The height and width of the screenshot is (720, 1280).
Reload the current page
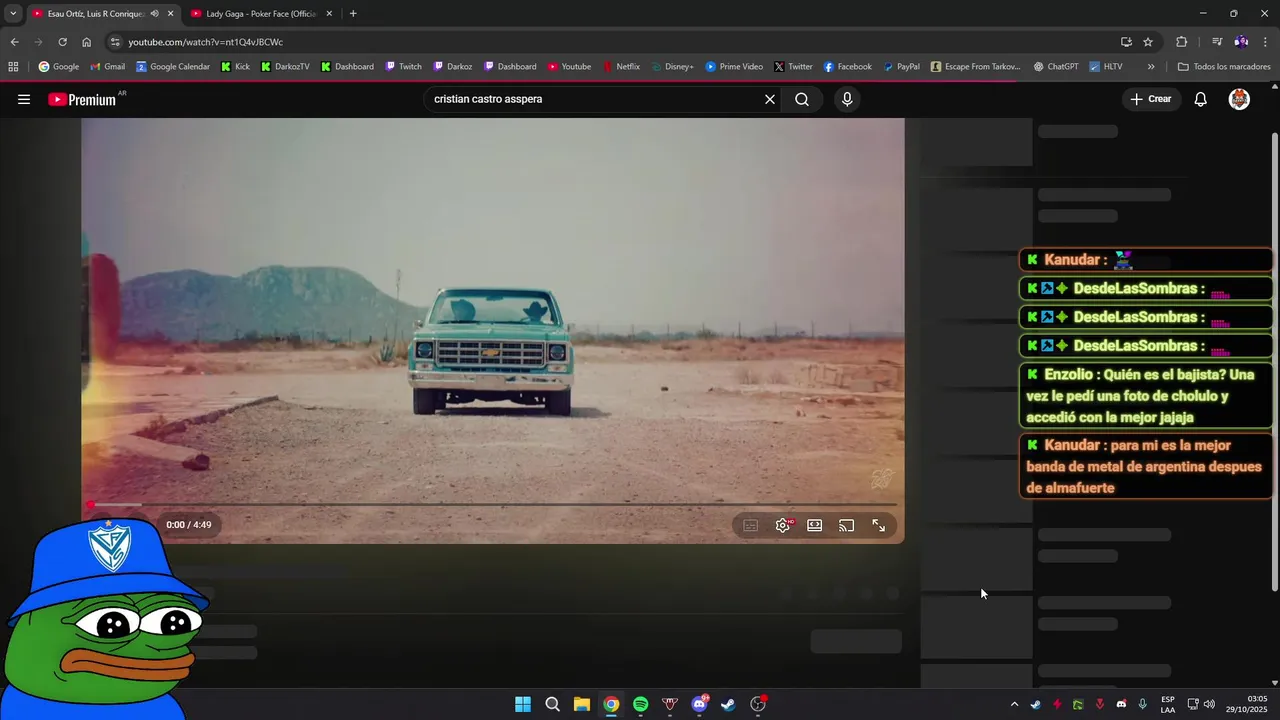pos(62,42)
